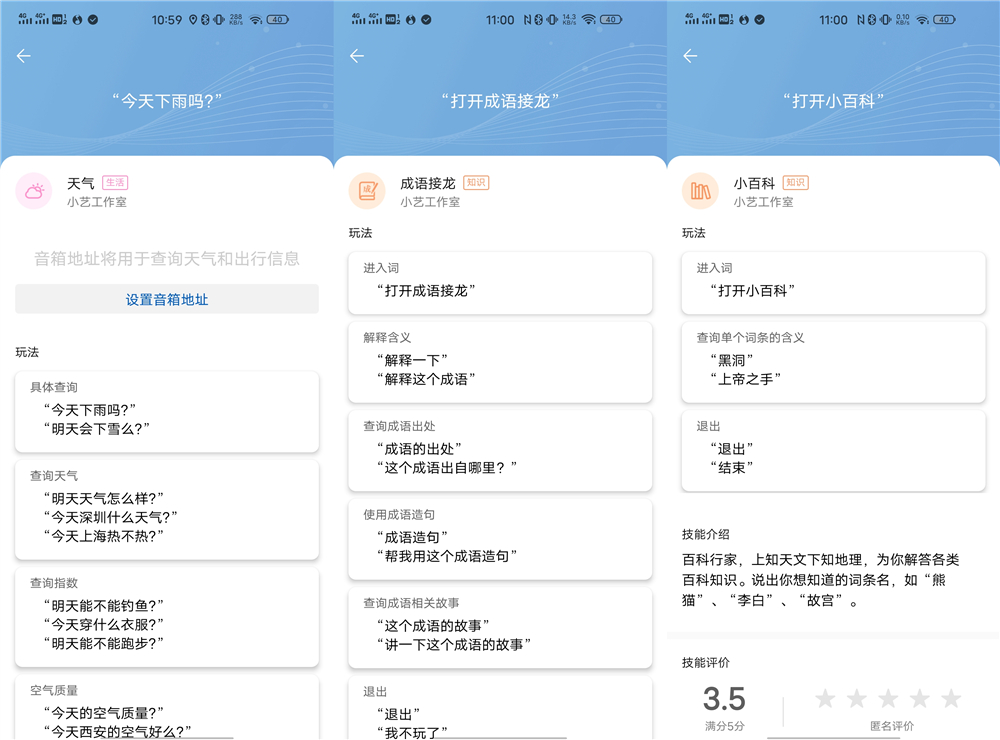Click the 成语接龙 skill book icon
1000x740 pixels.
click(x=367, y=191)
